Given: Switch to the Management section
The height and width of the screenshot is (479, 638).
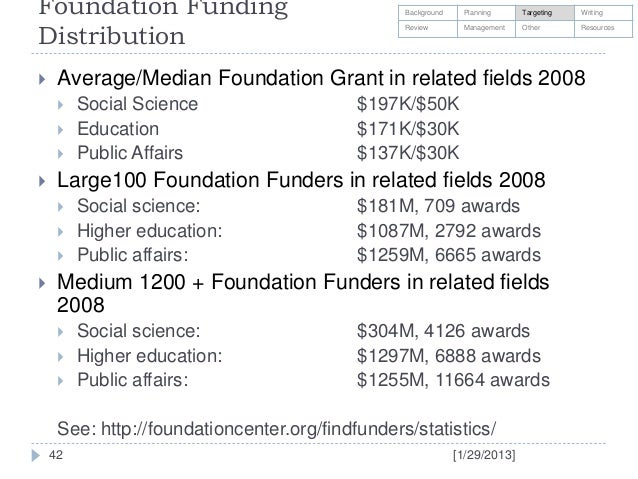Looking at the screenshot, I should point(486,29).
